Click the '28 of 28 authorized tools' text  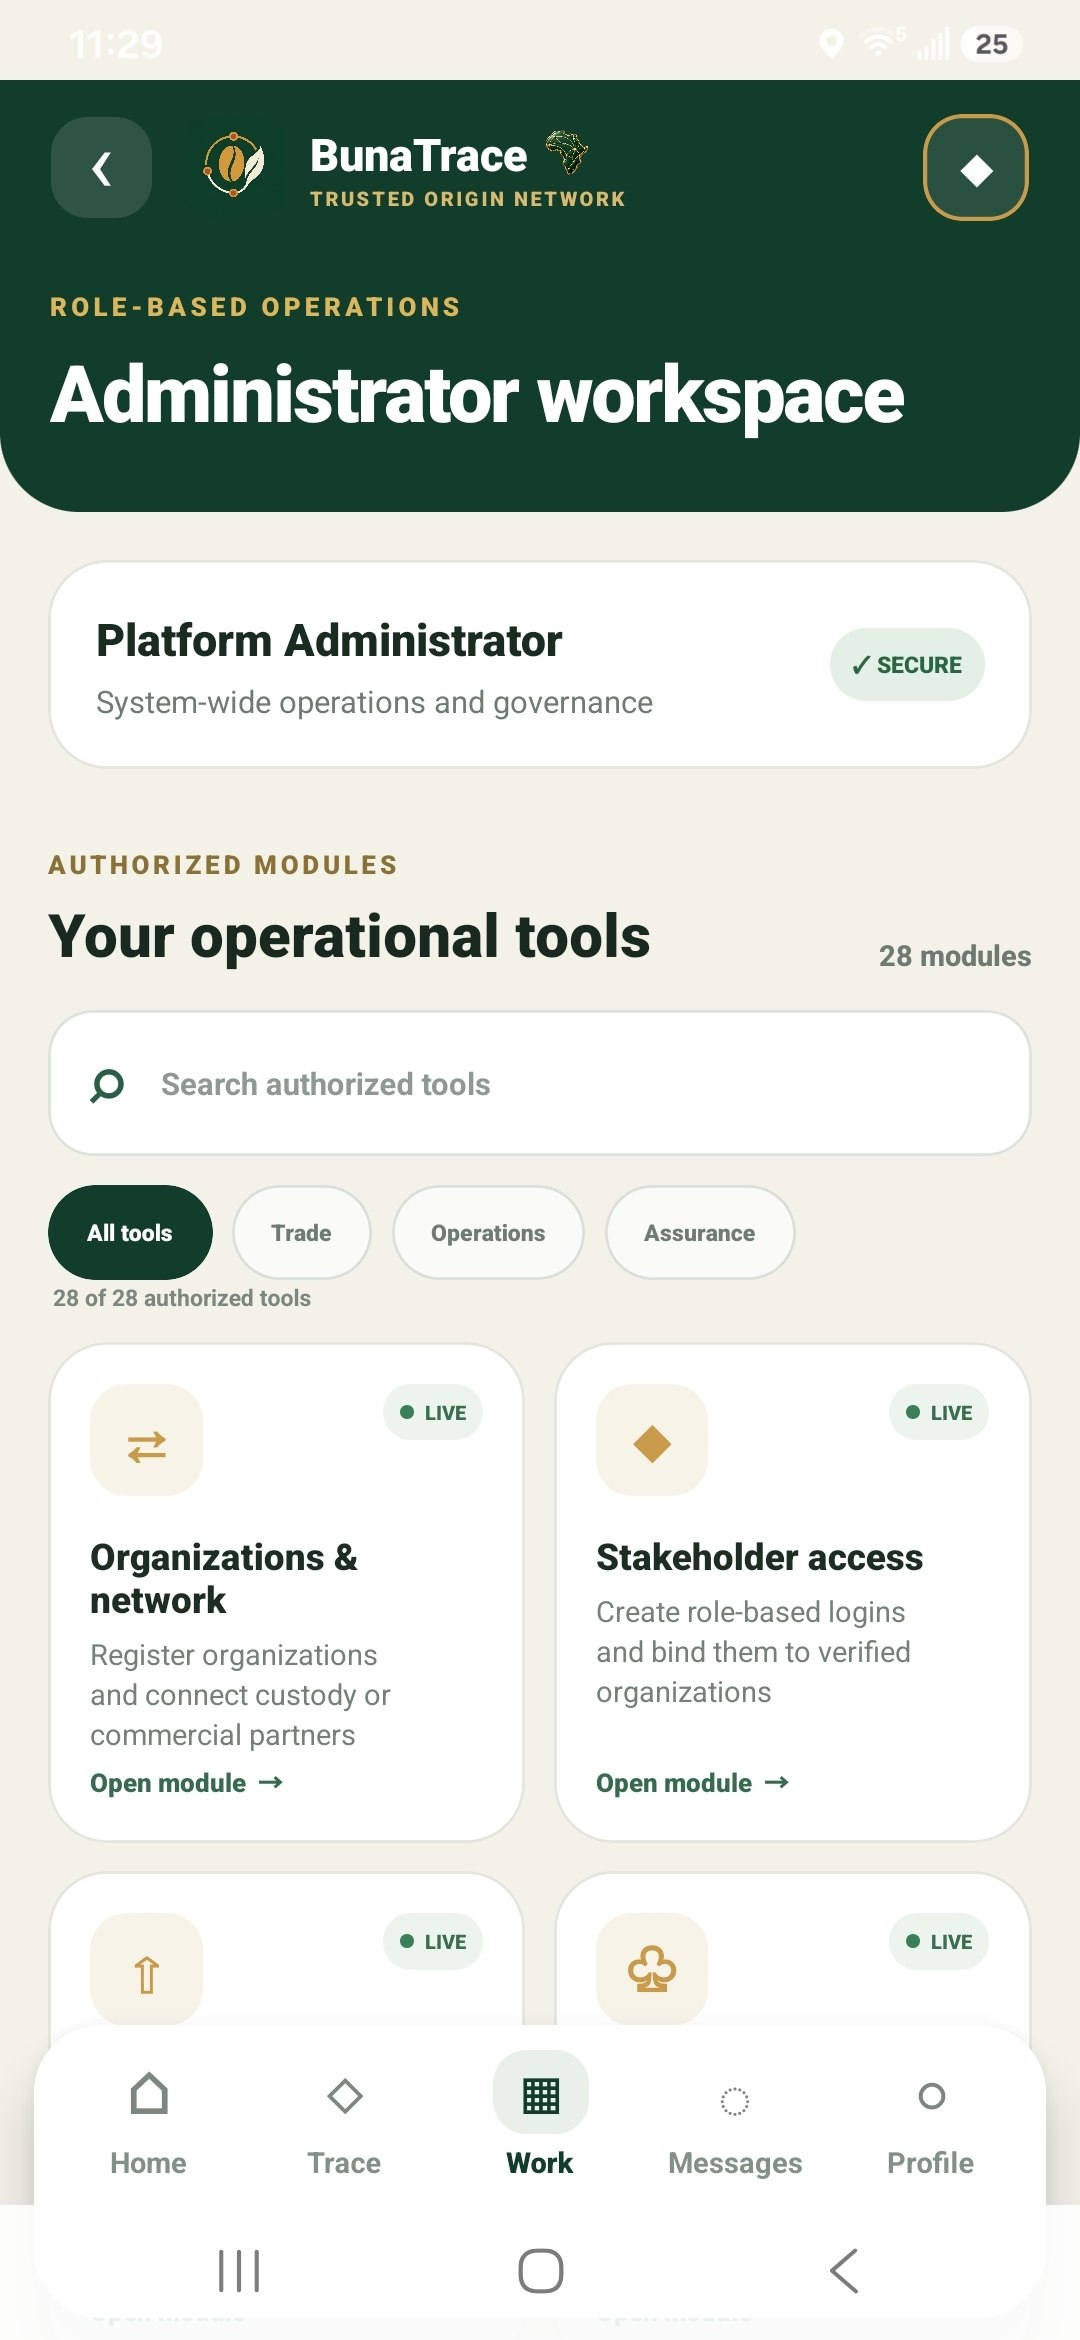[182, 1298]
